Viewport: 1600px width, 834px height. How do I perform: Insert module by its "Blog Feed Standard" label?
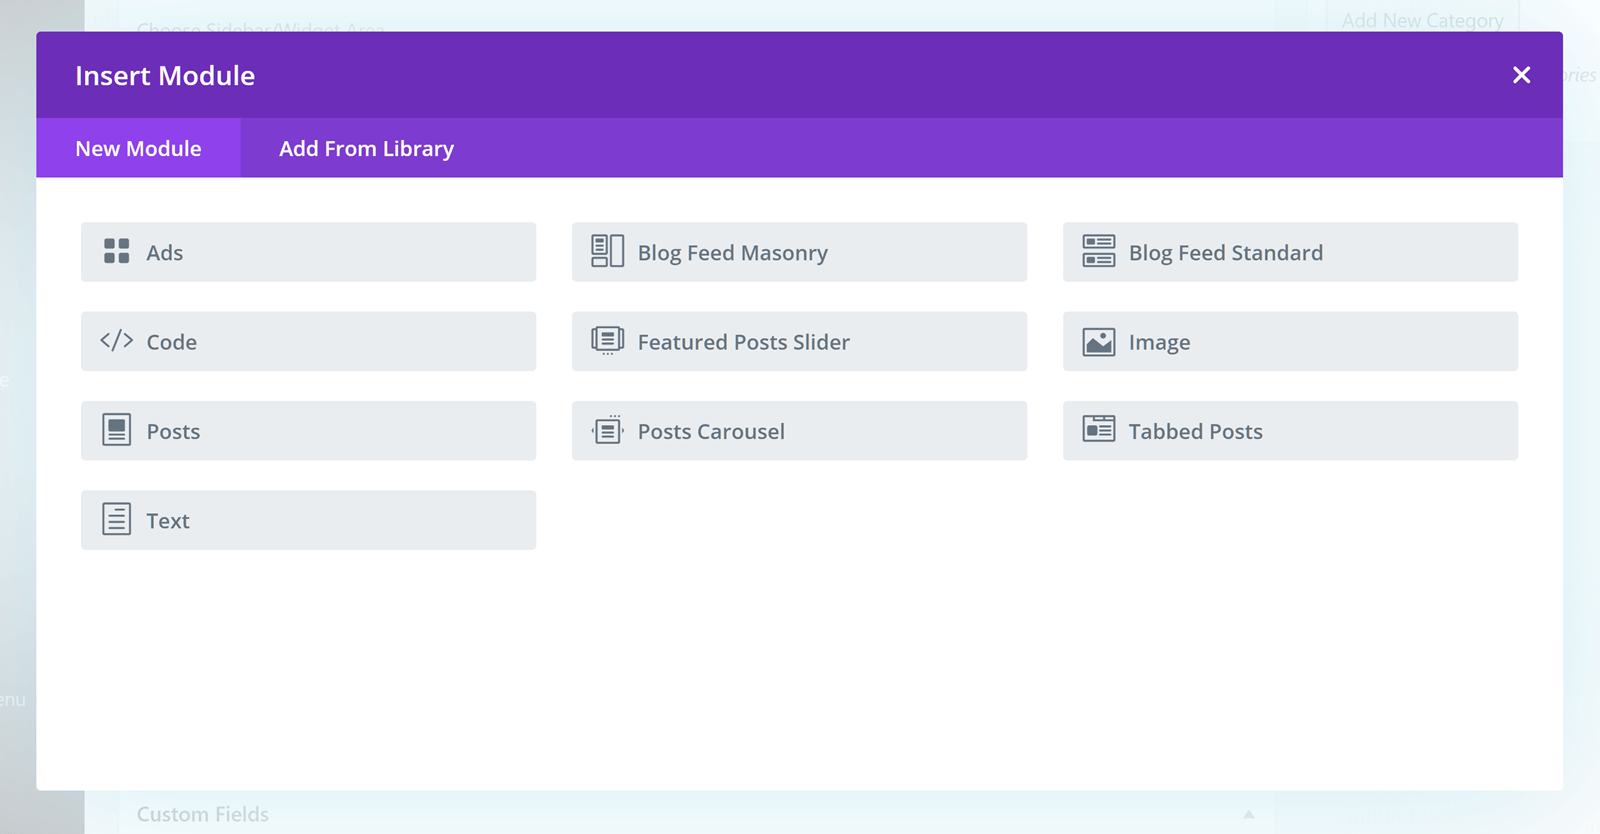point(1225,253)
